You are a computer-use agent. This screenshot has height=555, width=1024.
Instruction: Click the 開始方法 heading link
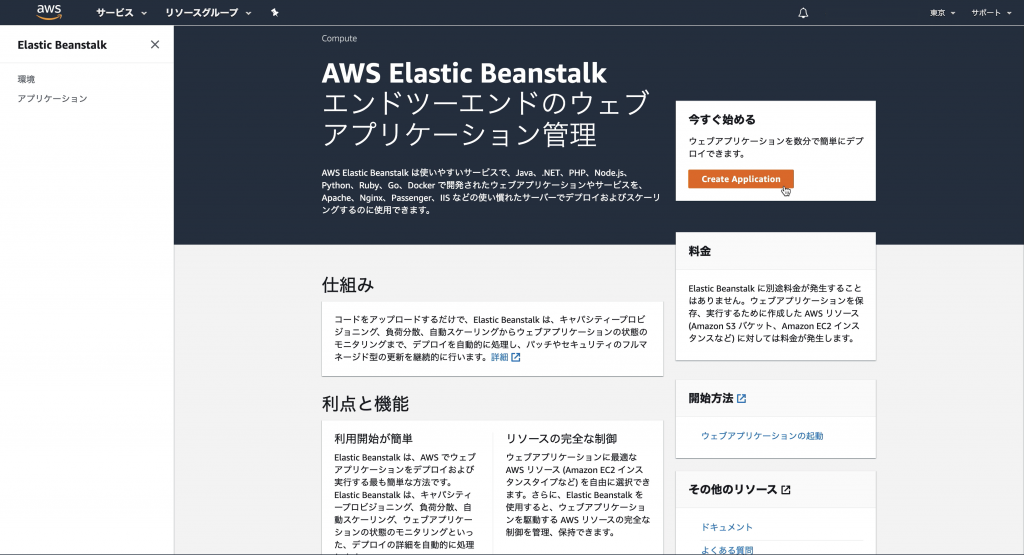pos(711,398)
